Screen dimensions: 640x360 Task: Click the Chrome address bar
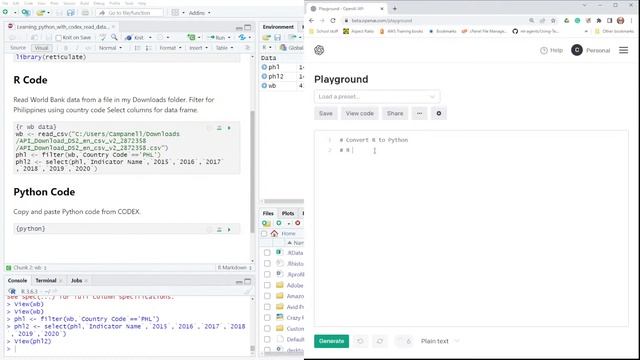(x=435, y=20)
